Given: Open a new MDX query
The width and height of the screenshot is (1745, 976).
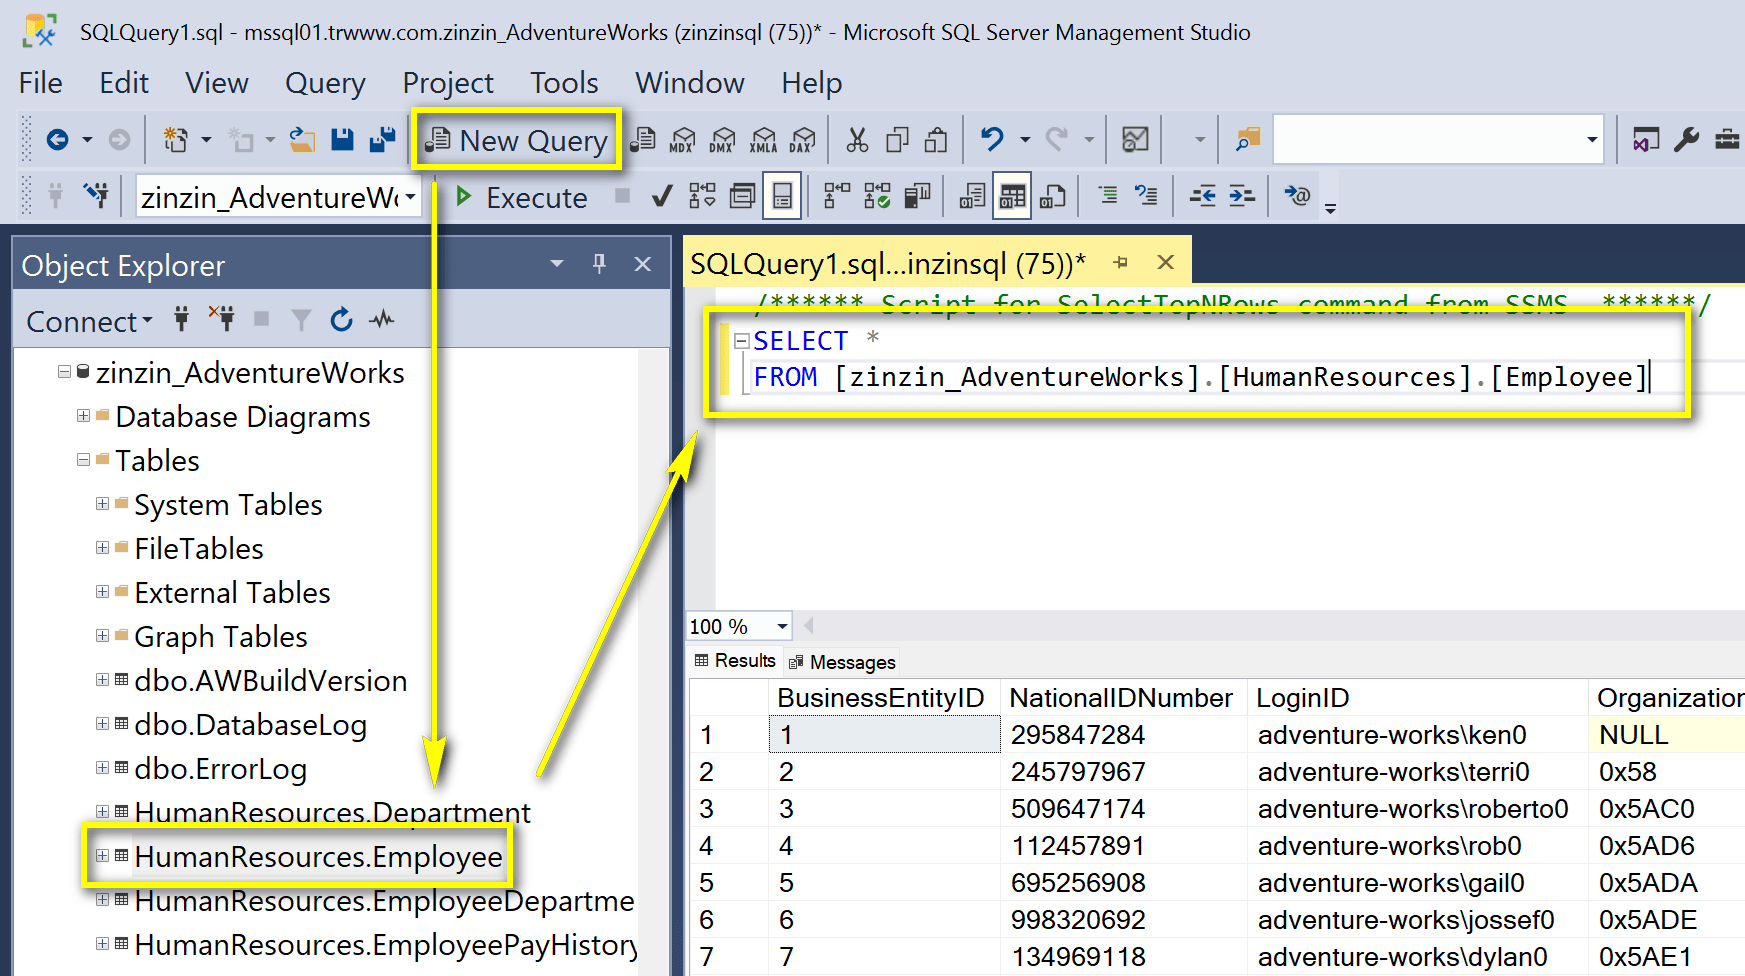Looking at the screenshot, I should tap(683, 140).
